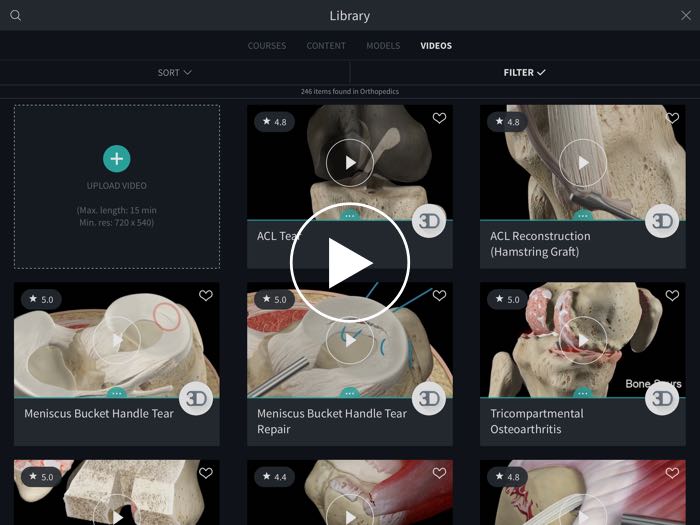Toggle heart on Tricompartmental Osteoarthritis video
The height and width of the screenshot is (525, 700).
672,296
